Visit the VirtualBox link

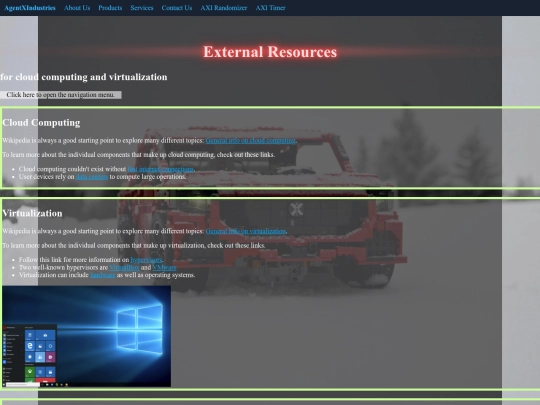click(x=124, y=267)
